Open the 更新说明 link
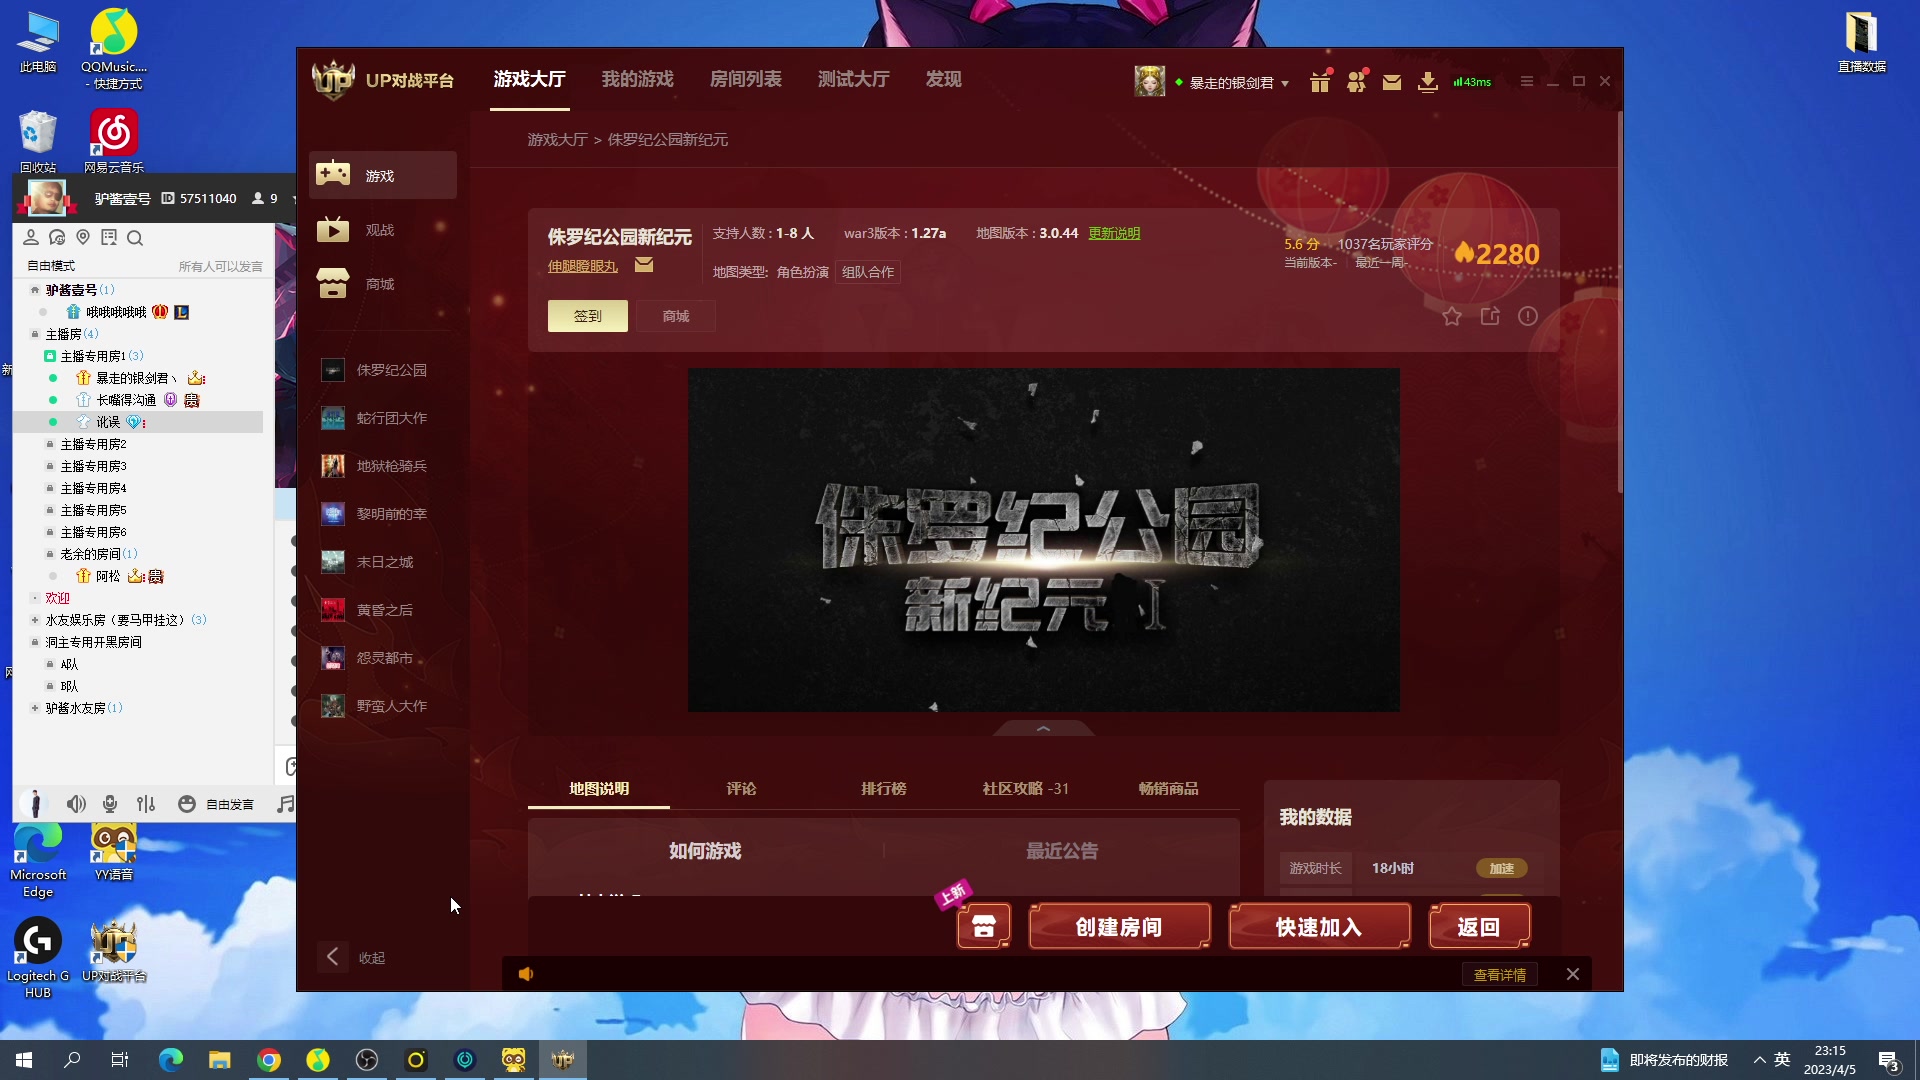Image resolution: width=1920 pixels, height=1080 pixels. tap(1115, 233)
